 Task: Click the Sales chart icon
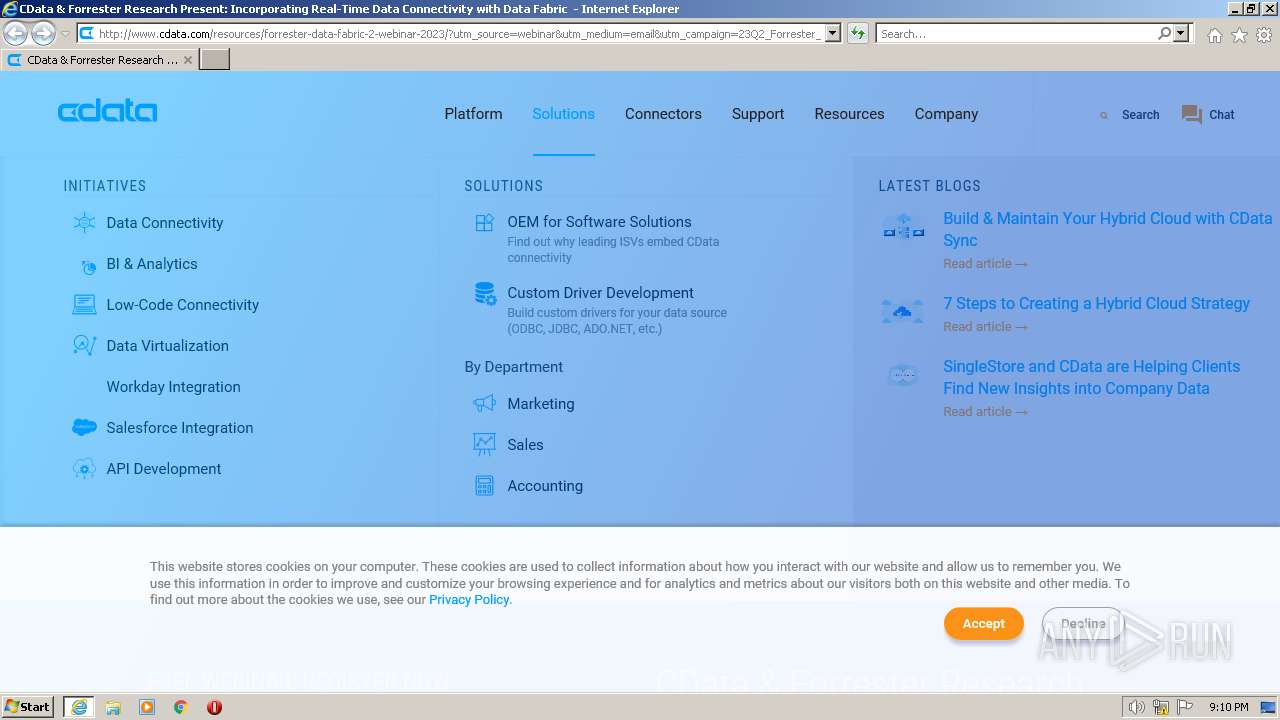click(x=485, y=444)
